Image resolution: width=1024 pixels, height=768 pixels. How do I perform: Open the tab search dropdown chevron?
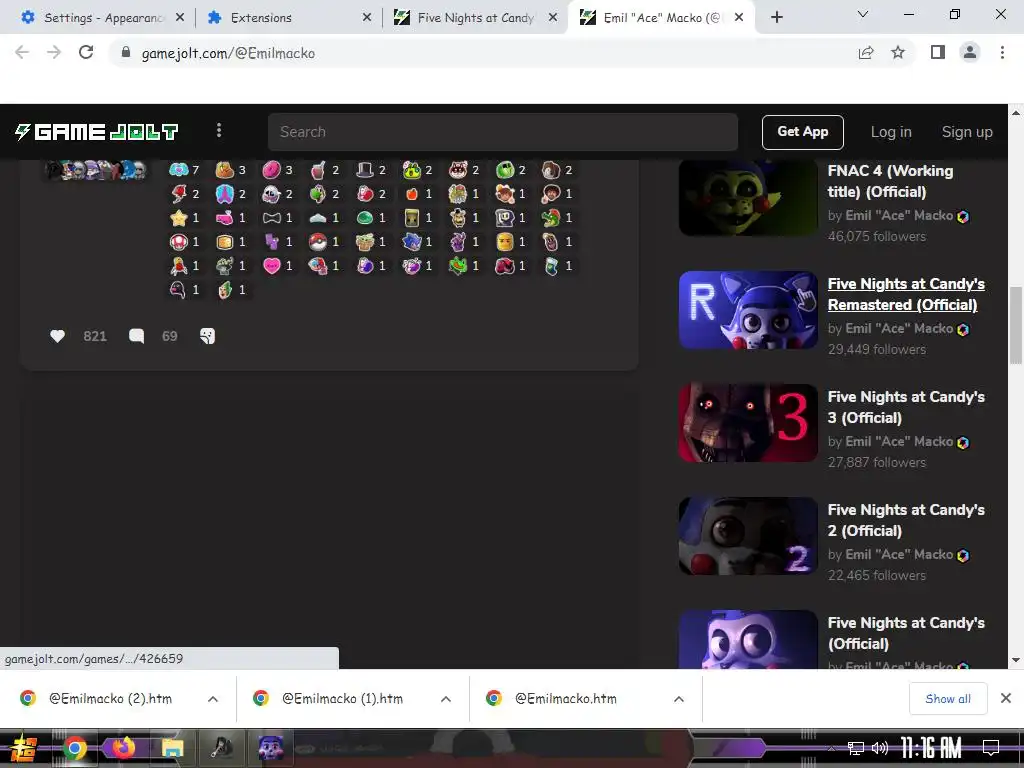tap(862, 14)
